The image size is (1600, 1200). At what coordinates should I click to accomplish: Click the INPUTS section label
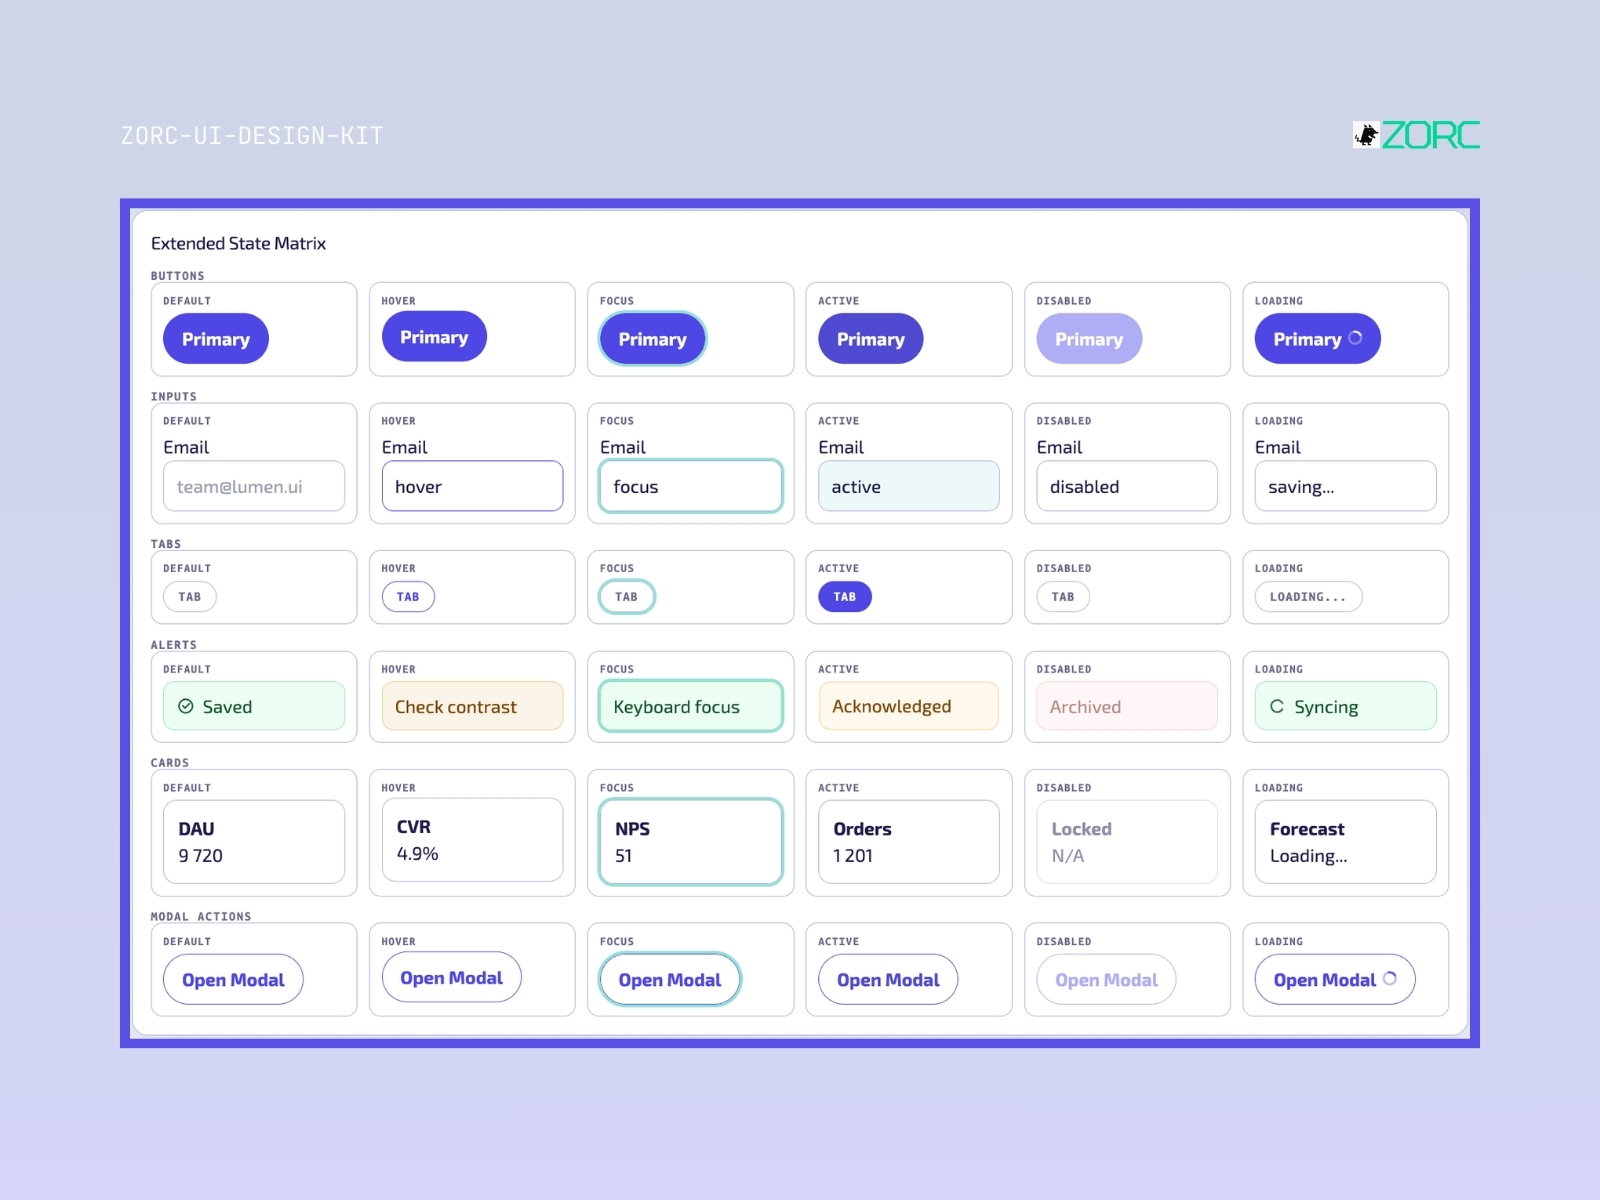coord(174,397)
